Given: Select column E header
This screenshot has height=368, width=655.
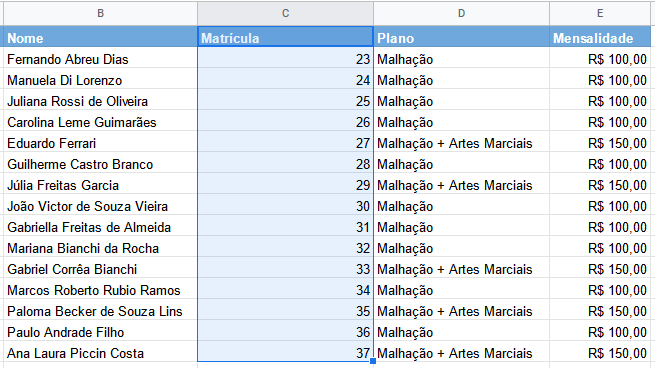Looking at the screenshot, I should pyautogui.click(x=600, y=13).
